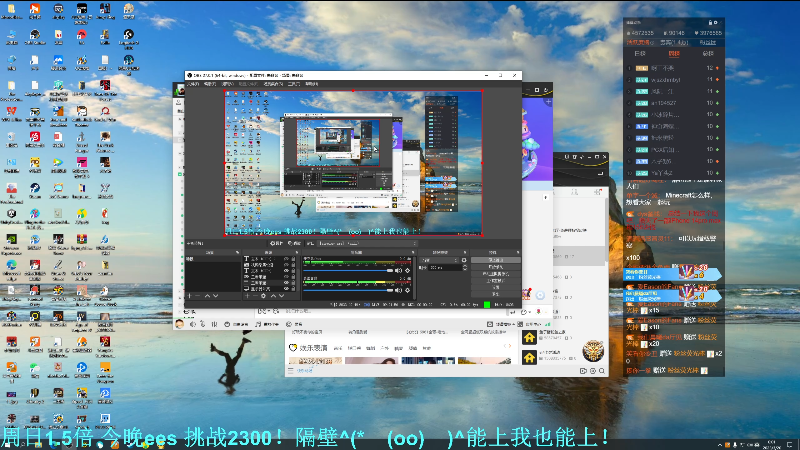
Task: Toggle visibility of highlighted fifth source row
Action: [x=286, y=283]
